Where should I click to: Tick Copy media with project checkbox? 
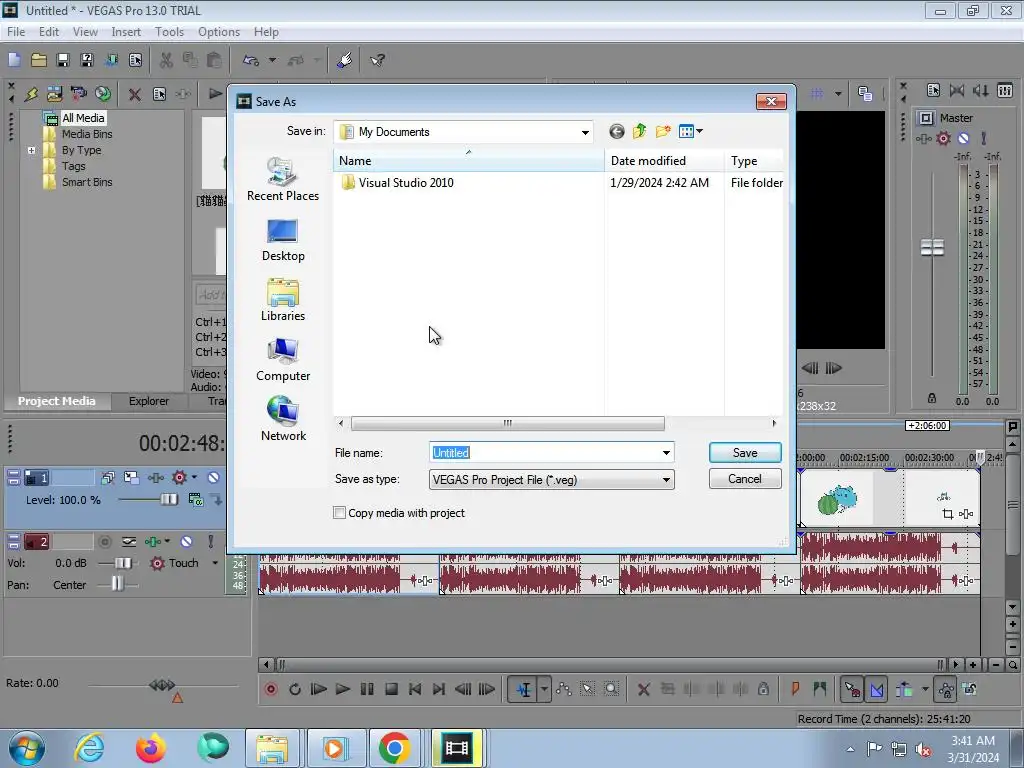pos(340,513)
